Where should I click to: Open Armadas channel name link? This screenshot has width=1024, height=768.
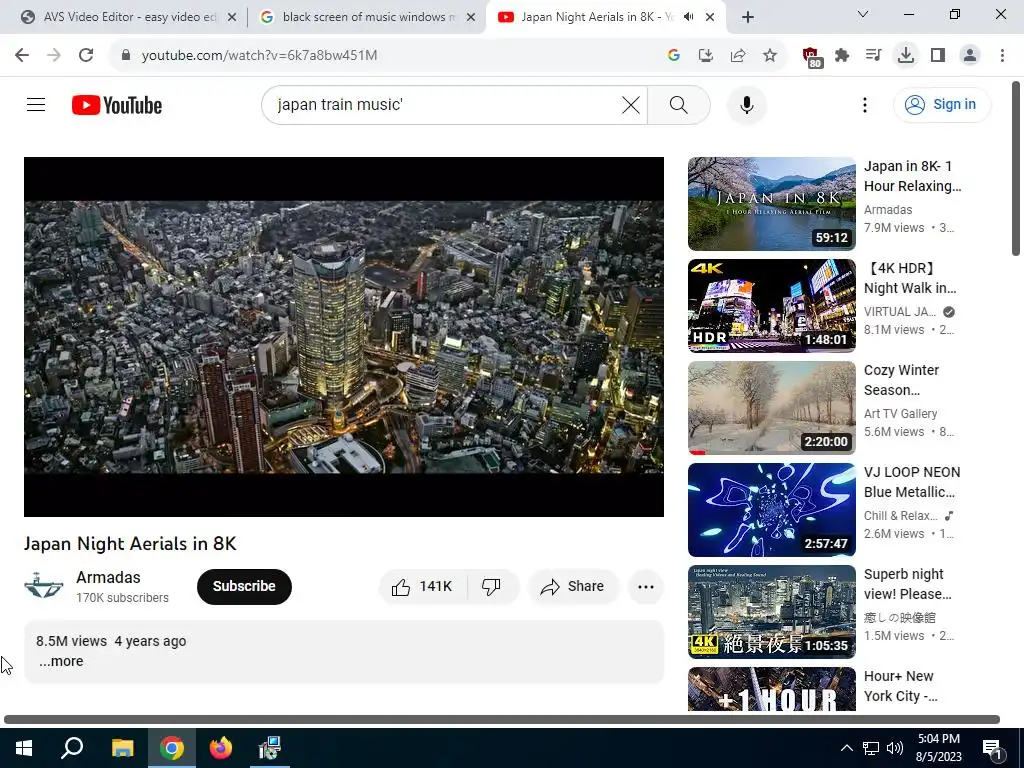point(108,577)
